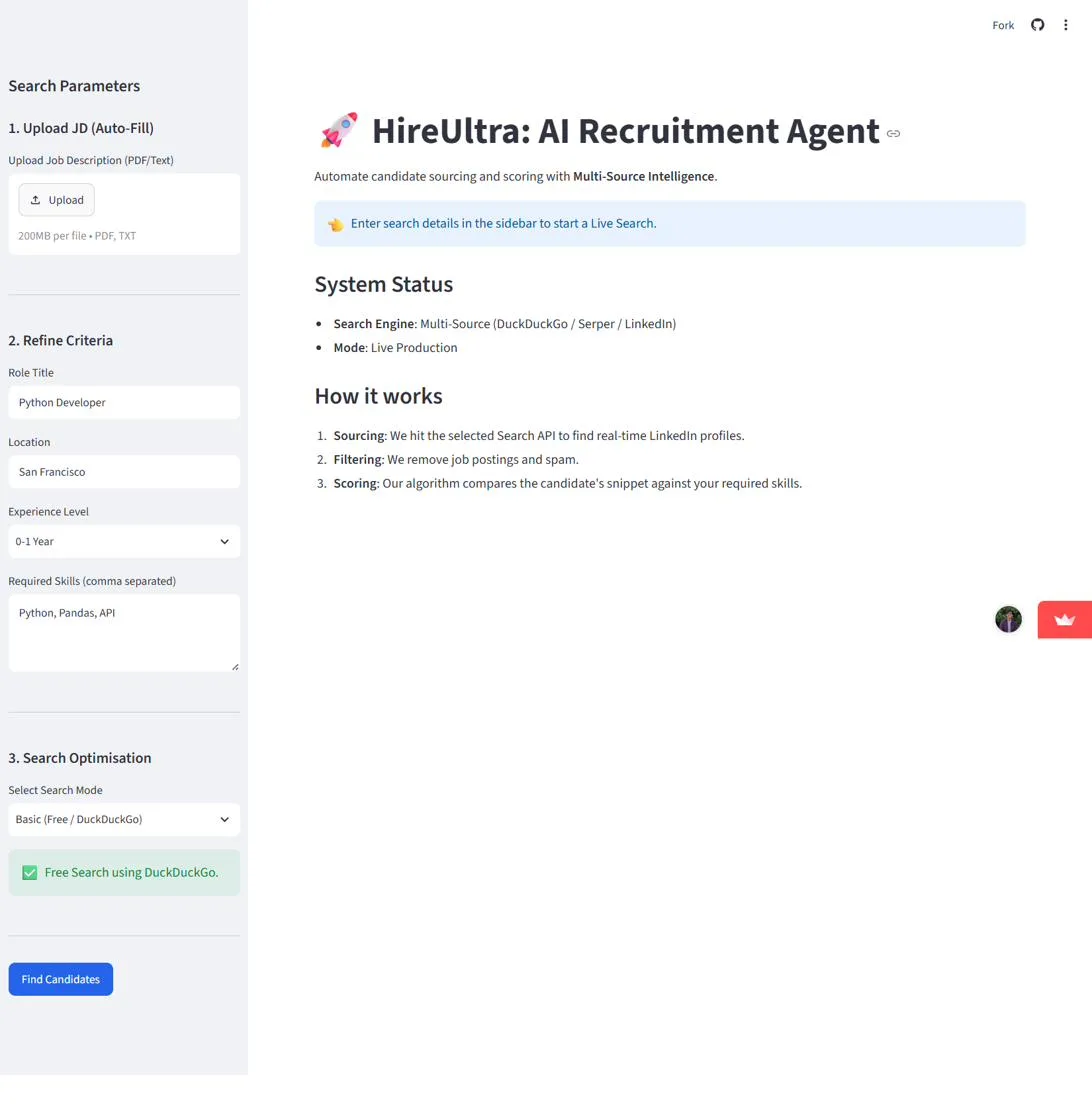Focus the Required Skills text area
The image size is (1092, 1120).
point(124,633)
